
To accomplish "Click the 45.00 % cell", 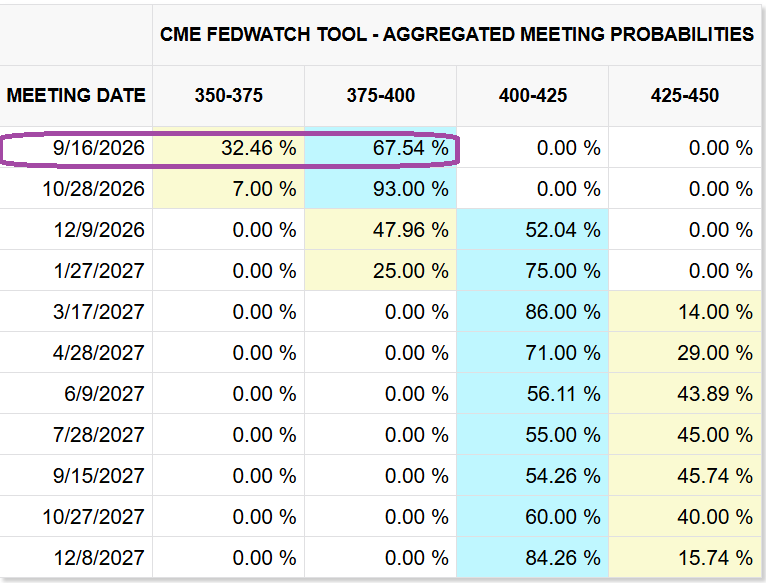I will tap(685, 434).
